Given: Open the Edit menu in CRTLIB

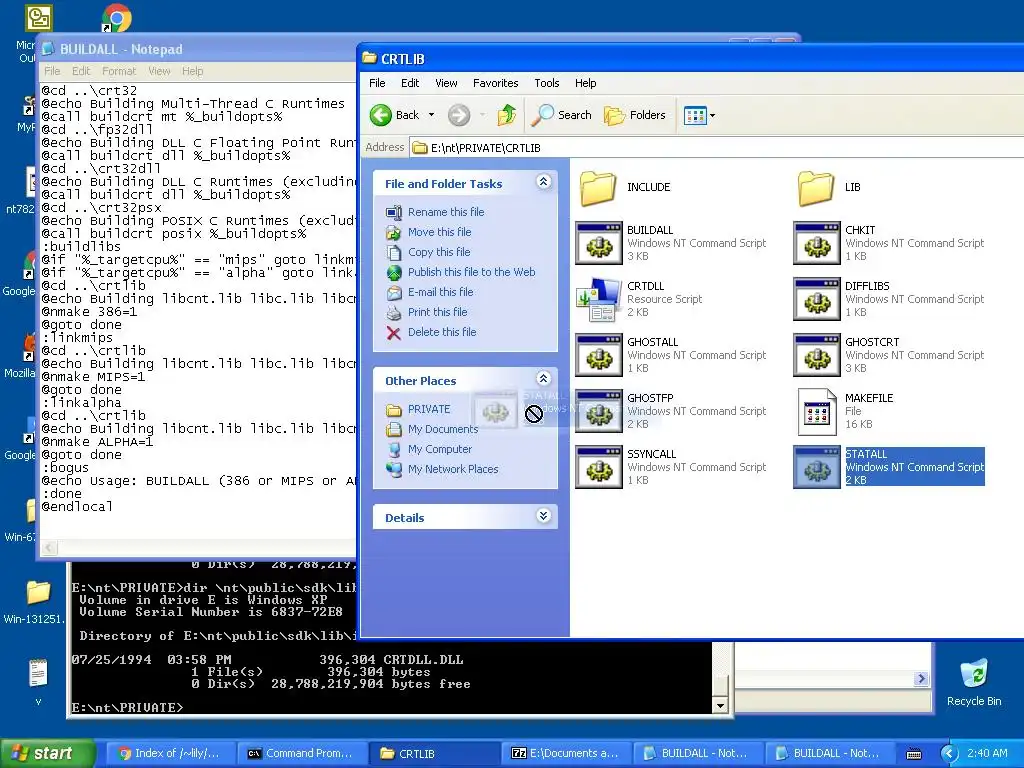Looking at the screenshot, I should click(410, 83).
